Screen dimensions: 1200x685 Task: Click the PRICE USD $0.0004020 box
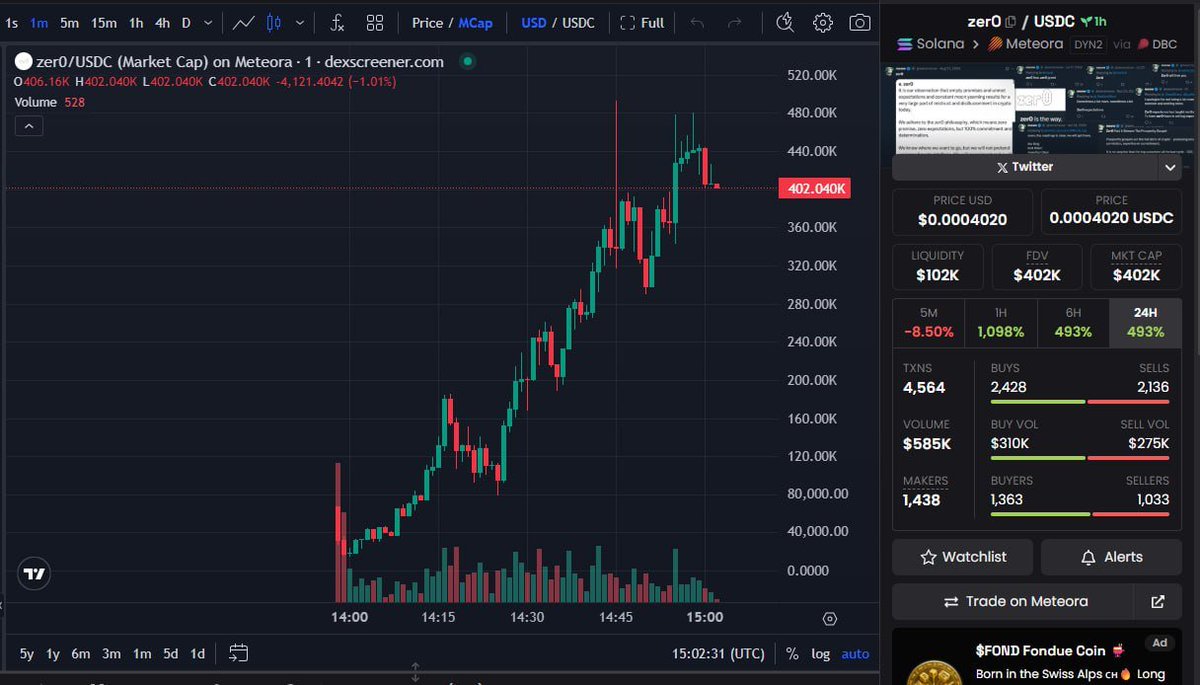point(962,211)
